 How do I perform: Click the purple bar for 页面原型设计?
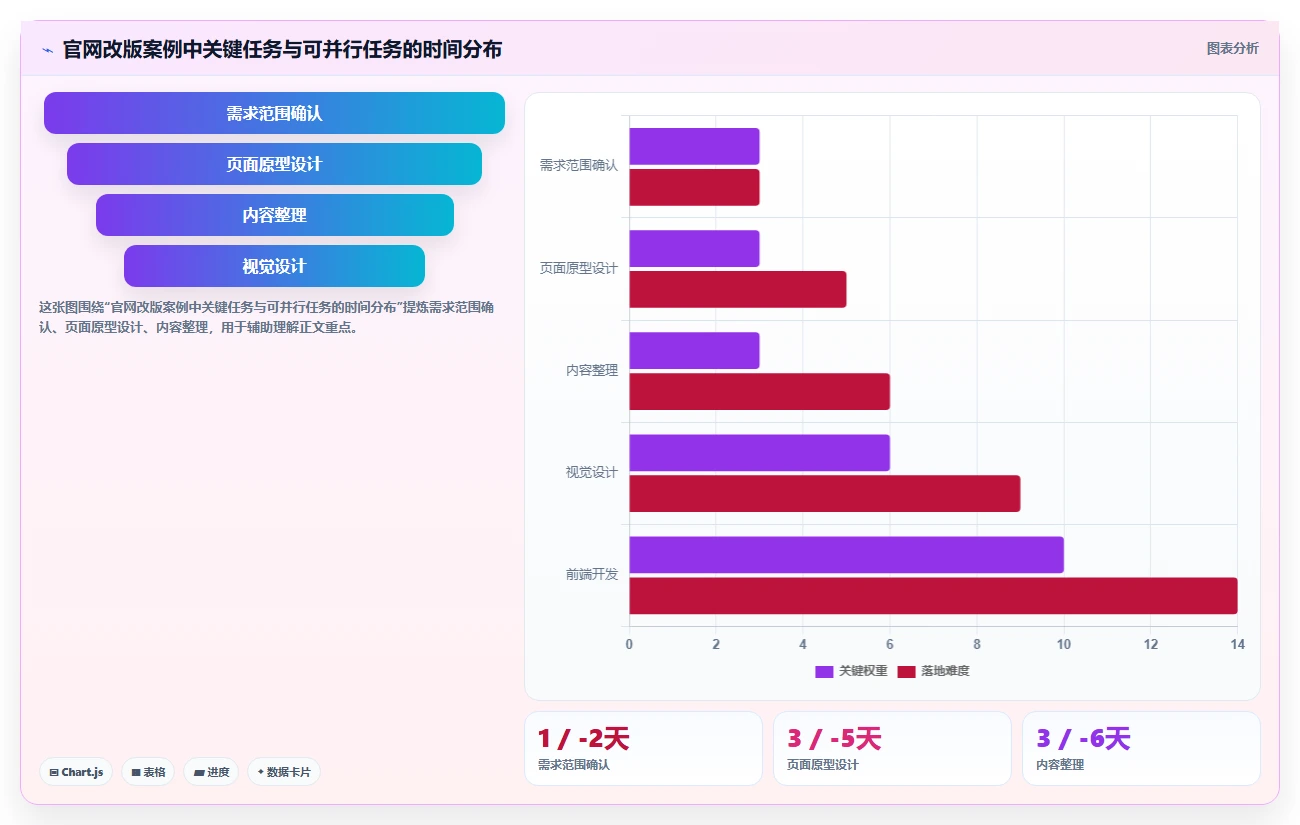[x=694, y=248]
